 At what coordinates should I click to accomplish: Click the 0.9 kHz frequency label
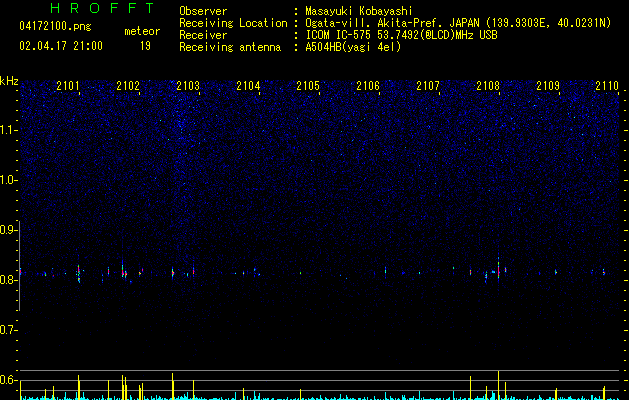coord(8,230)
